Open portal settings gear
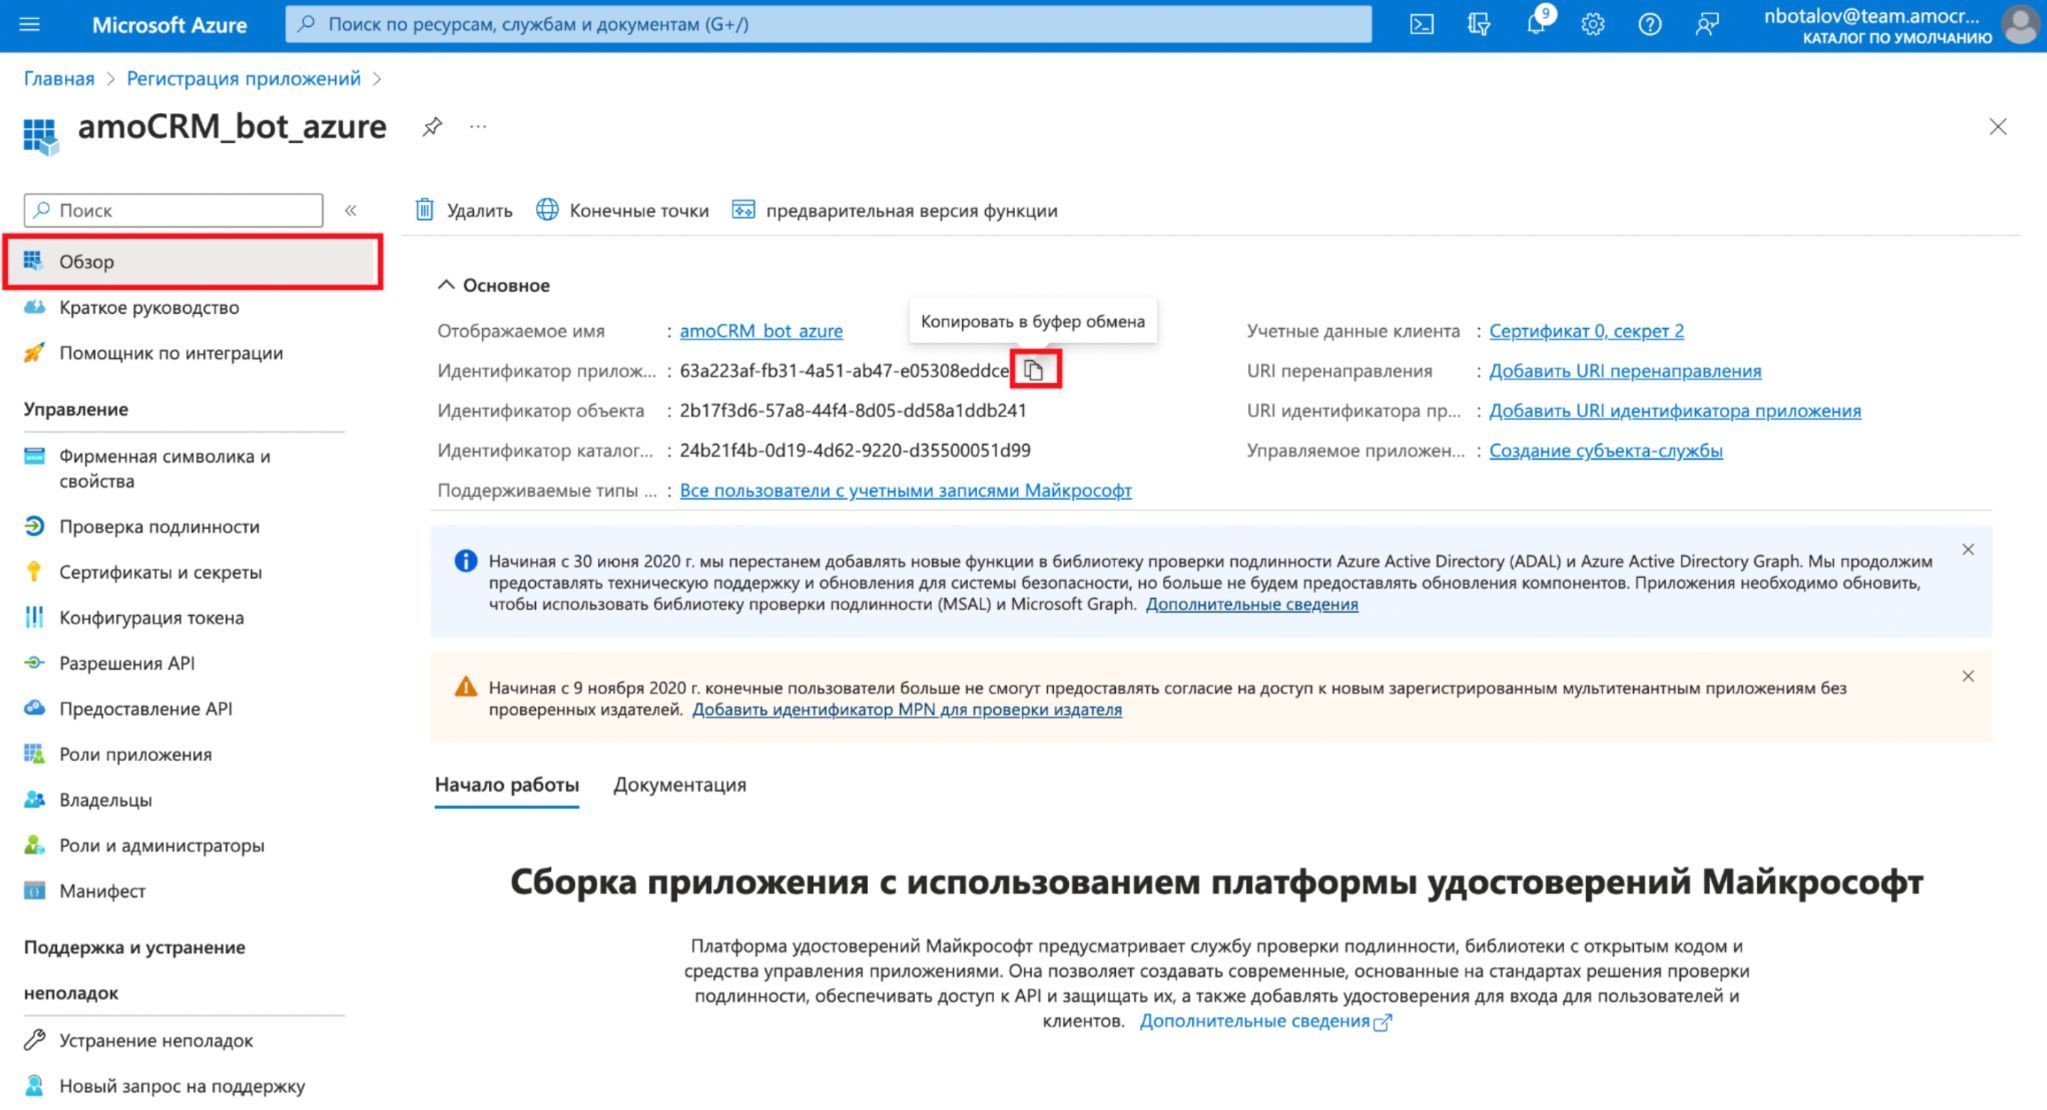Image resolution: width=2047 pixels, height=1110 pixels. click(1593, 25)
